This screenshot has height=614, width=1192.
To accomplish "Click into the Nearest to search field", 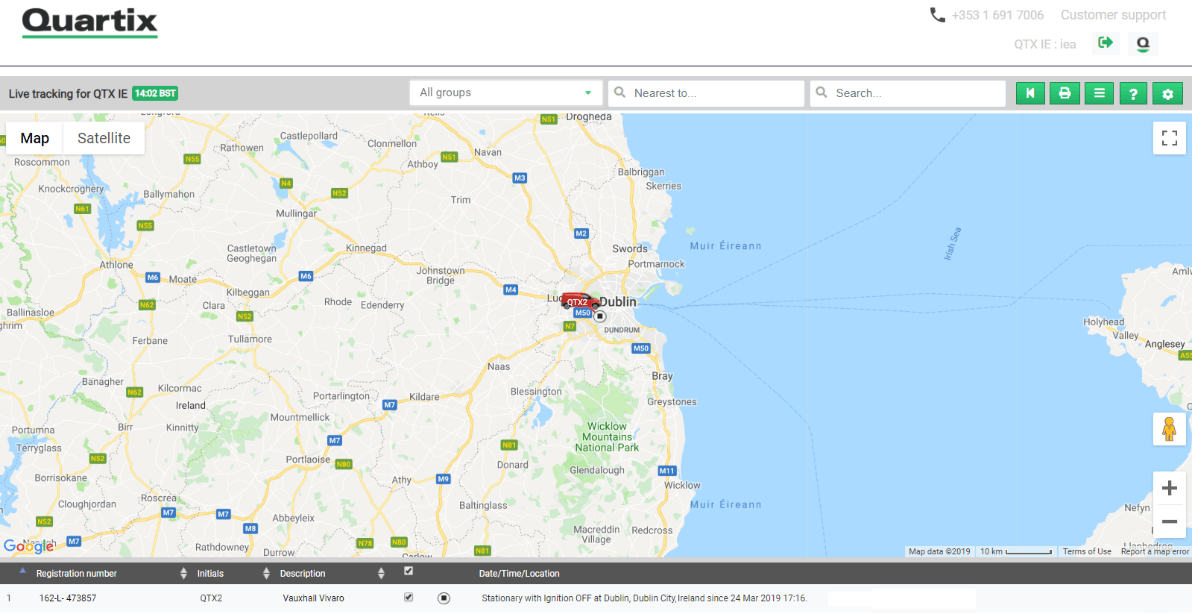I will pyautogui.click(x=706, y=93).
